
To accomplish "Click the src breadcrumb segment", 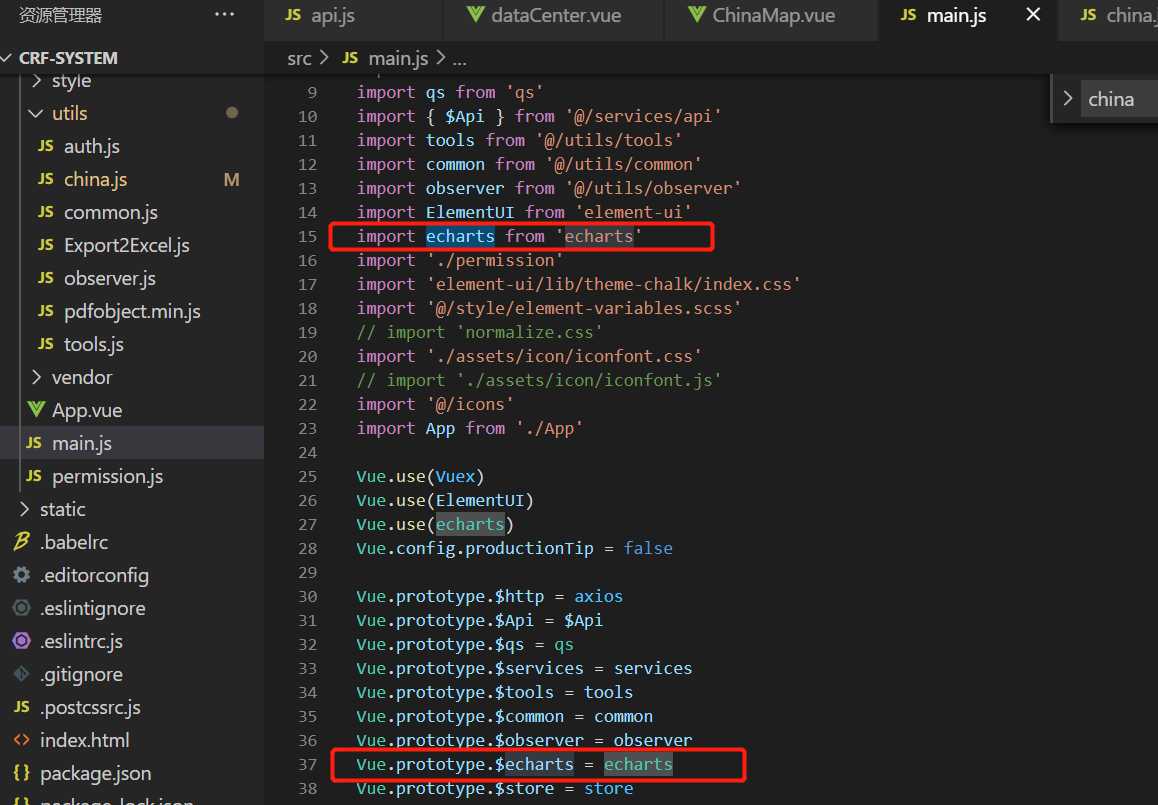I will (x=299, y=58).
